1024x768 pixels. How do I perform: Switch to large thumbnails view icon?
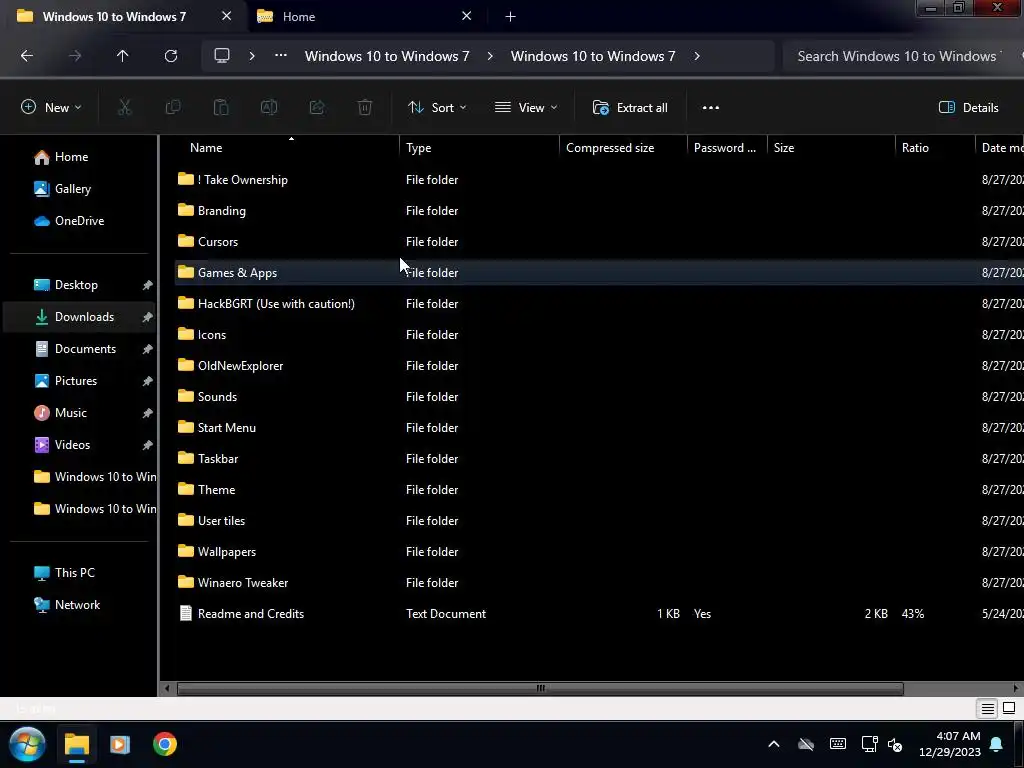[x=1009, y=709]
